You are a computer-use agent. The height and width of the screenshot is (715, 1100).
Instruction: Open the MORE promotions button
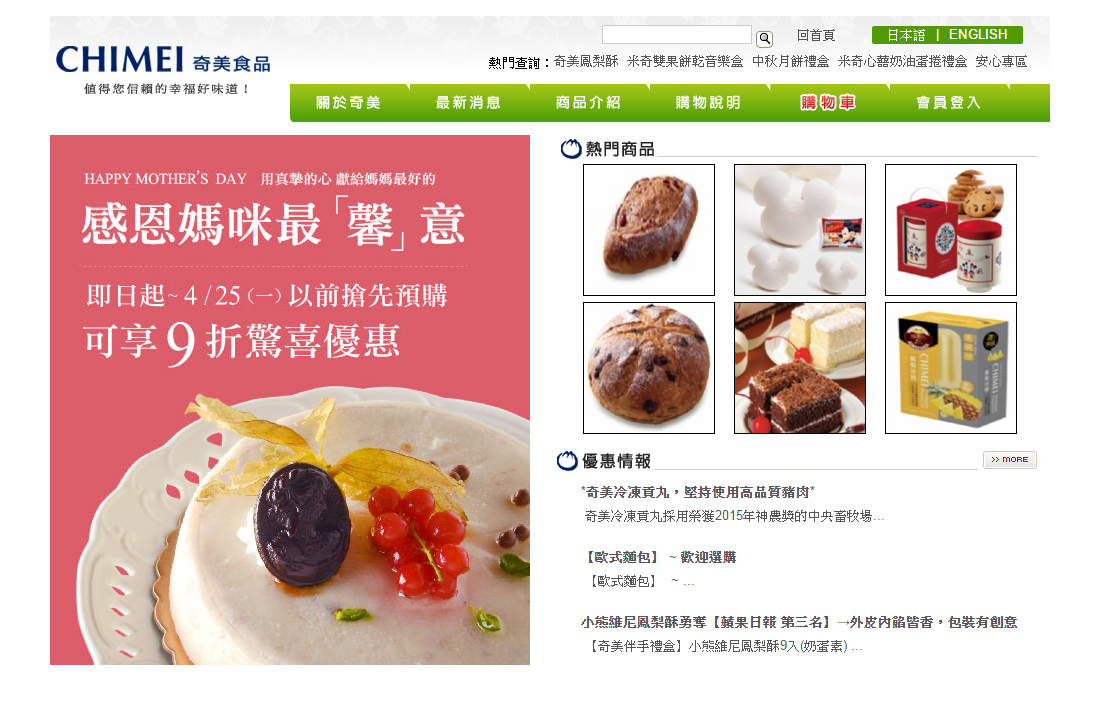pyautogui.click(x=1010, y=460)
